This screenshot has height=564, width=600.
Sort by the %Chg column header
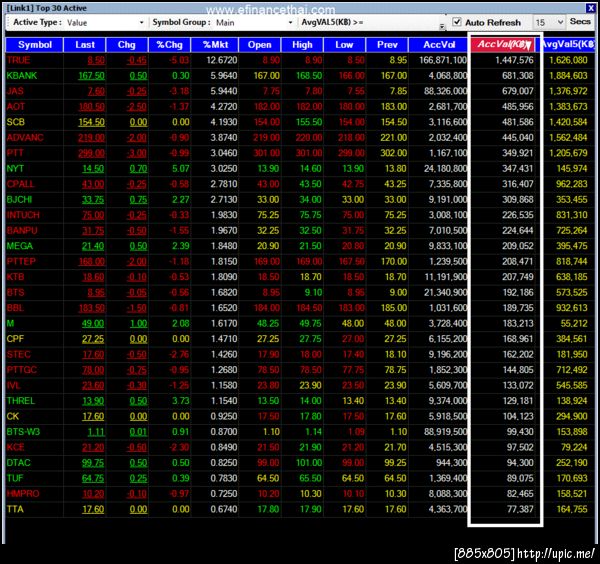(170, 45)
